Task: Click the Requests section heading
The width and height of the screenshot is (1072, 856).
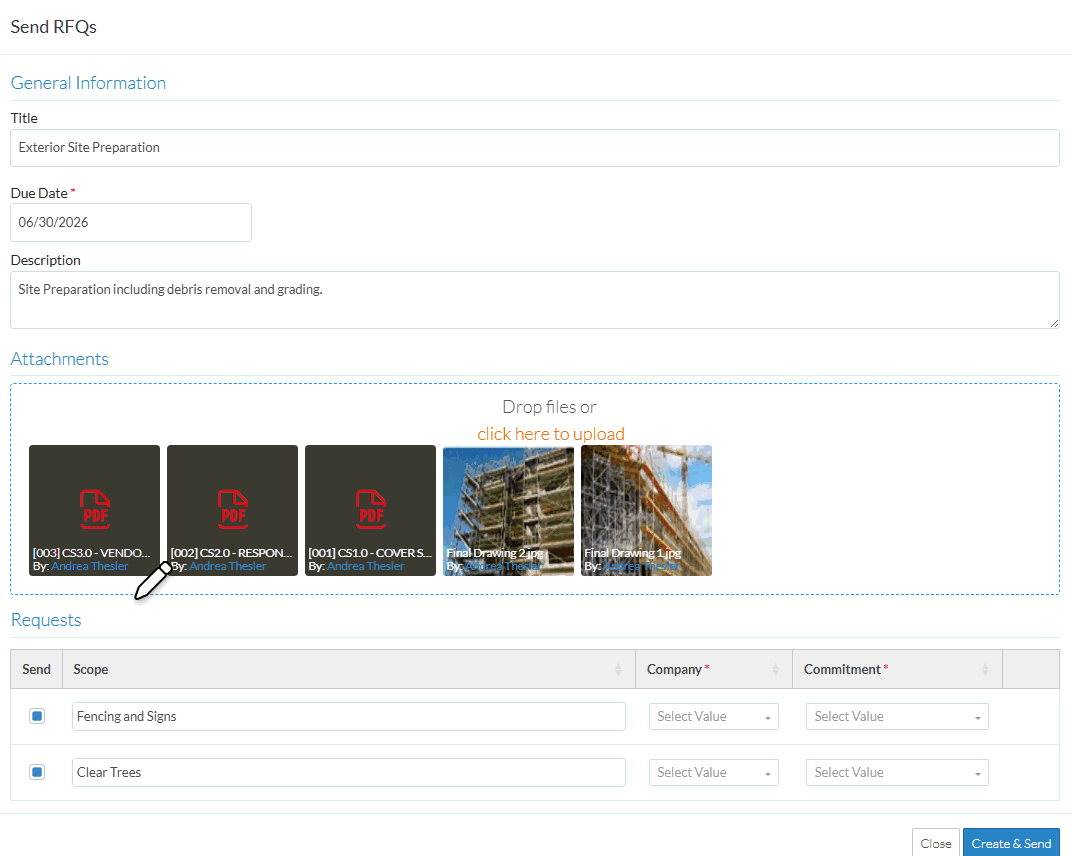Action: (x=46, y=620)
